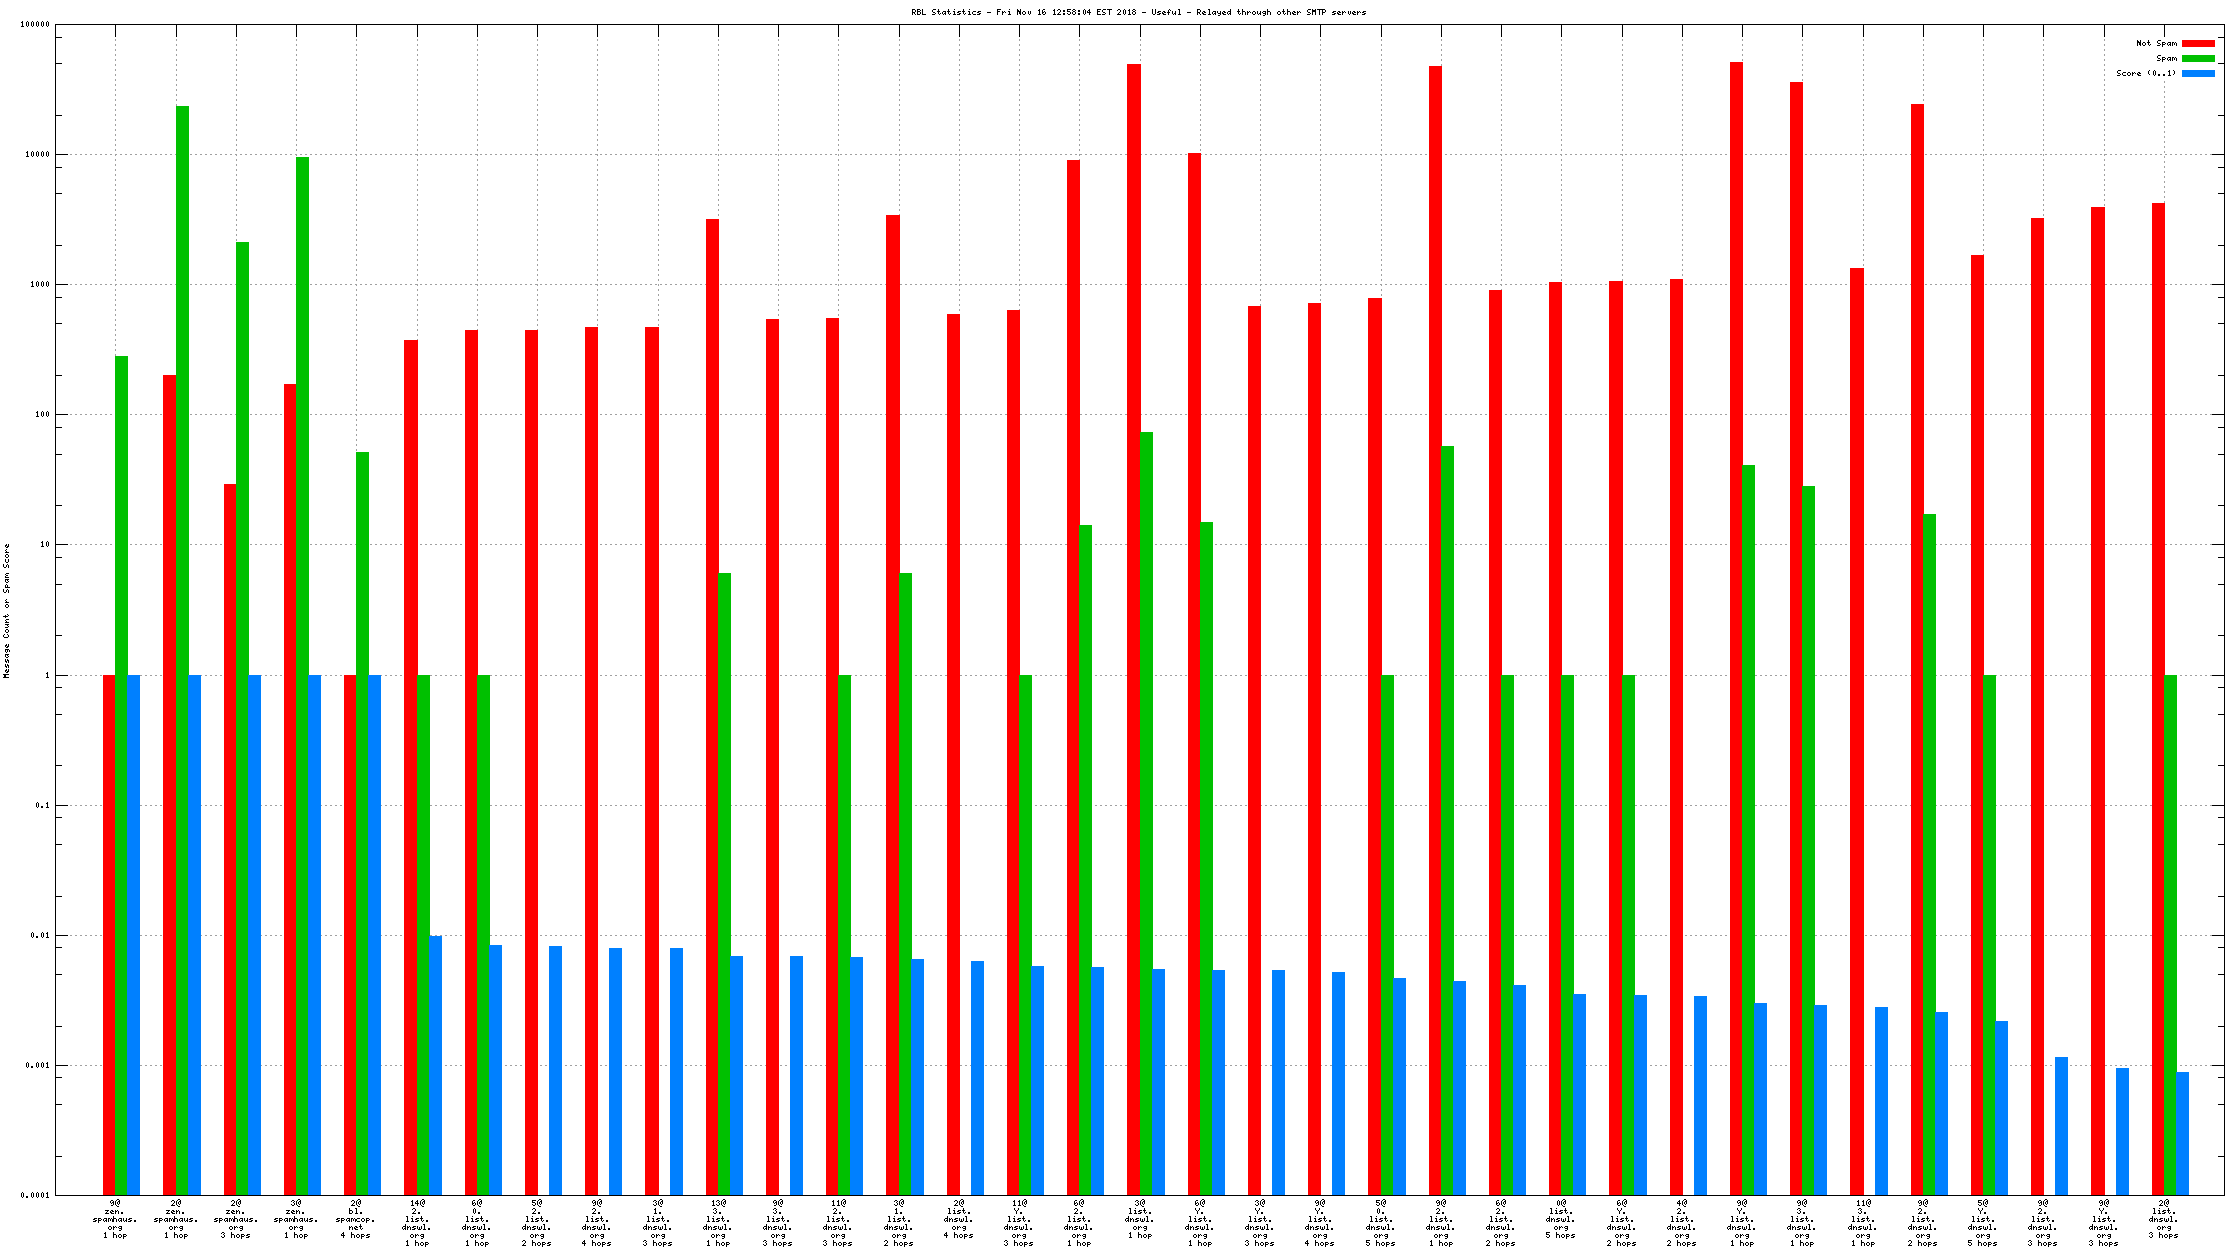Click the 0@ list.dnswl.org 5 hops label
2240x1260 pixels.
[x=1561, y=1219]
